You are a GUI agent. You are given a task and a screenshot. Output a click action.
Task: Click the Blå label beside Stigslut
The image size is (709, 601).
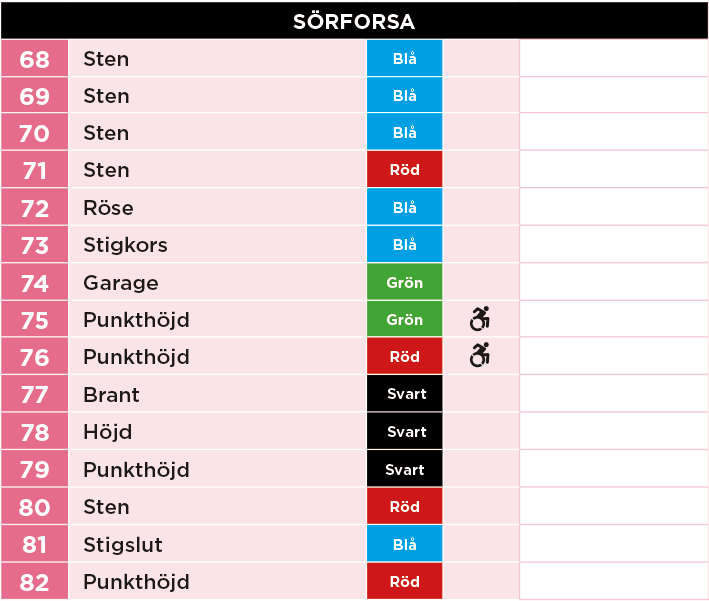click(405, 544)
